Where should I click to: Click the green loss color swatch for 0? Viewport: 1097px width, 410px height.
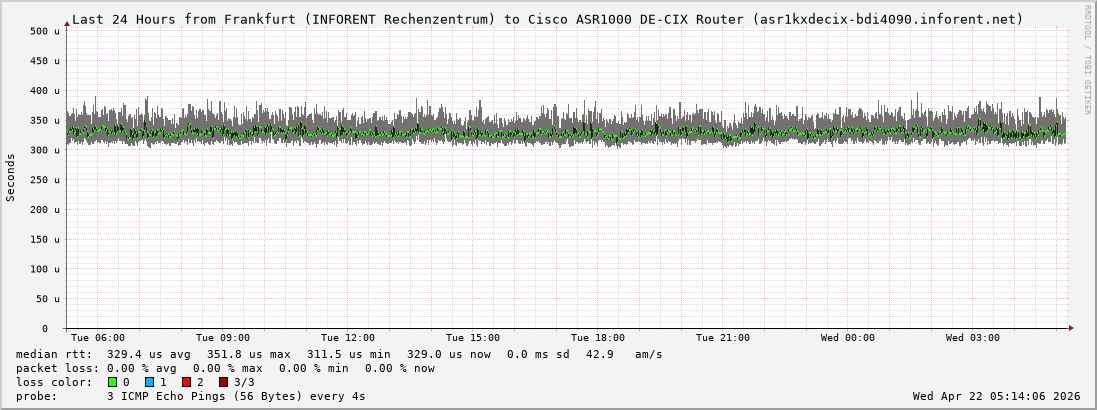click(x=112, y=382)
